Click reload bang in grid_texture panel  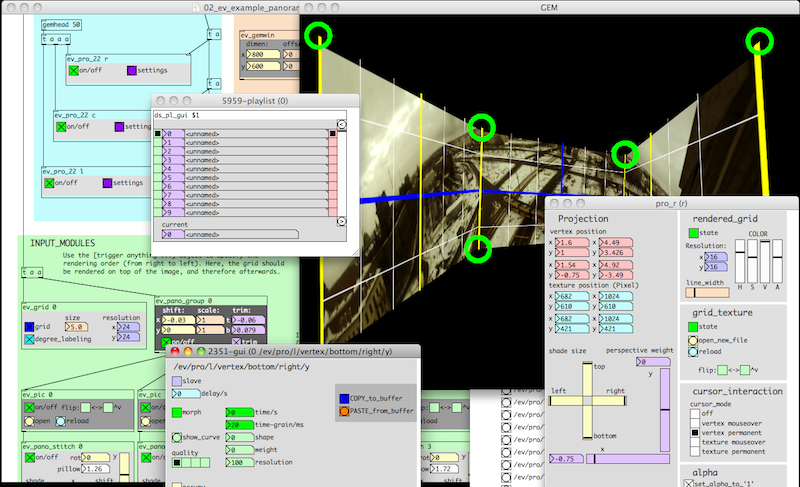point(693,351)
